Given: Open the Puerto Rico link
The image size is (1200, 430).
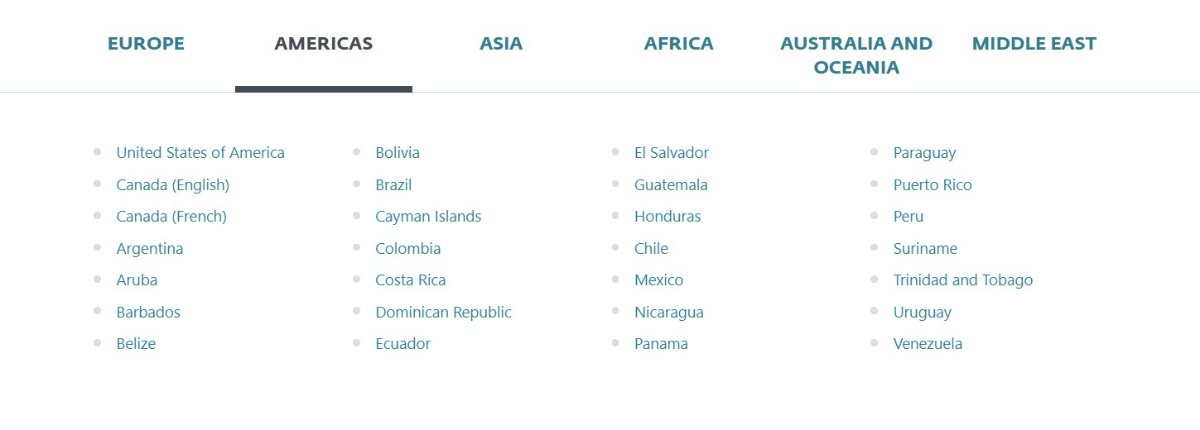Looking at the screenshot, I should point(932,185).
